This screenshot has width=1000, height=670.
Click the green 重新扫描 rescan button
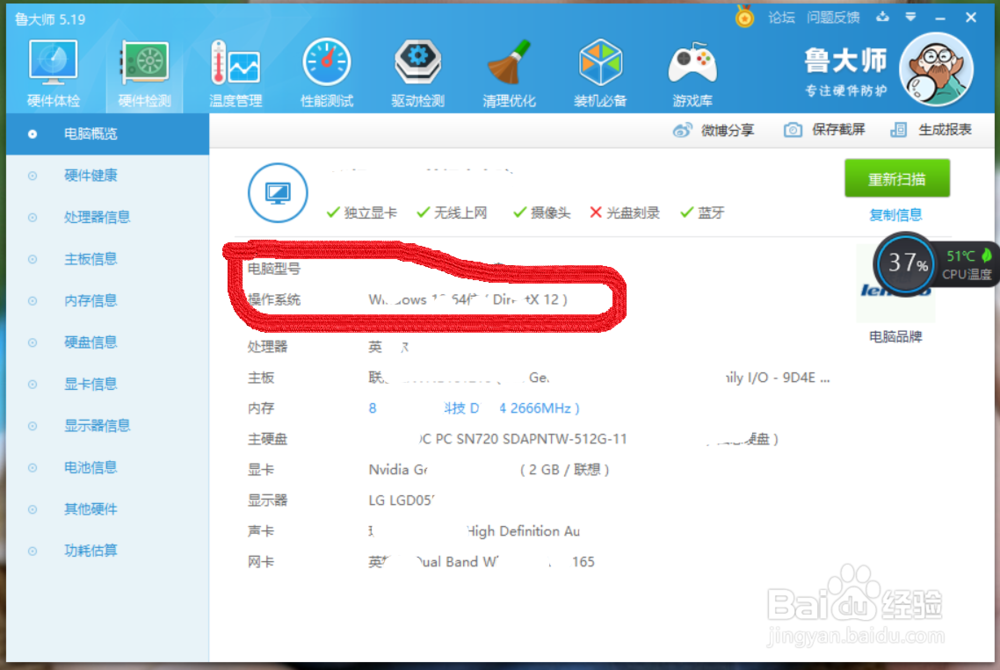897,178
